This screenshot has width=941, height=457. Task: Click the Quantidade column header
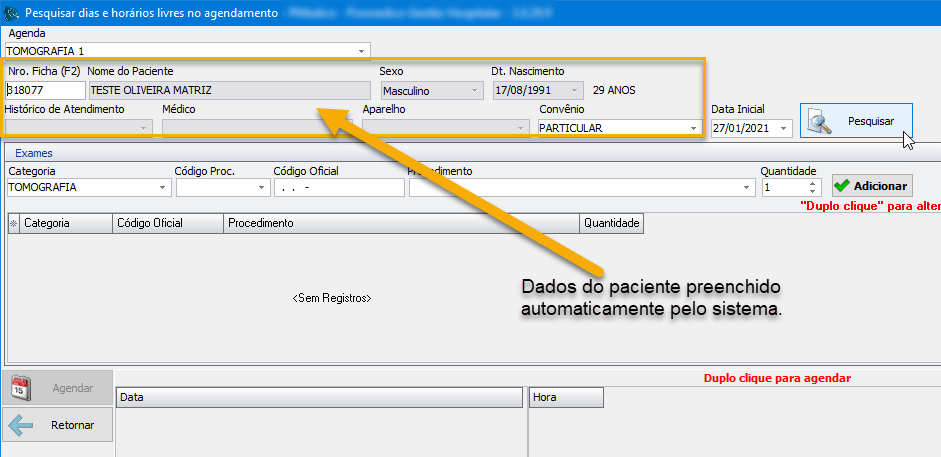point(610,224)
